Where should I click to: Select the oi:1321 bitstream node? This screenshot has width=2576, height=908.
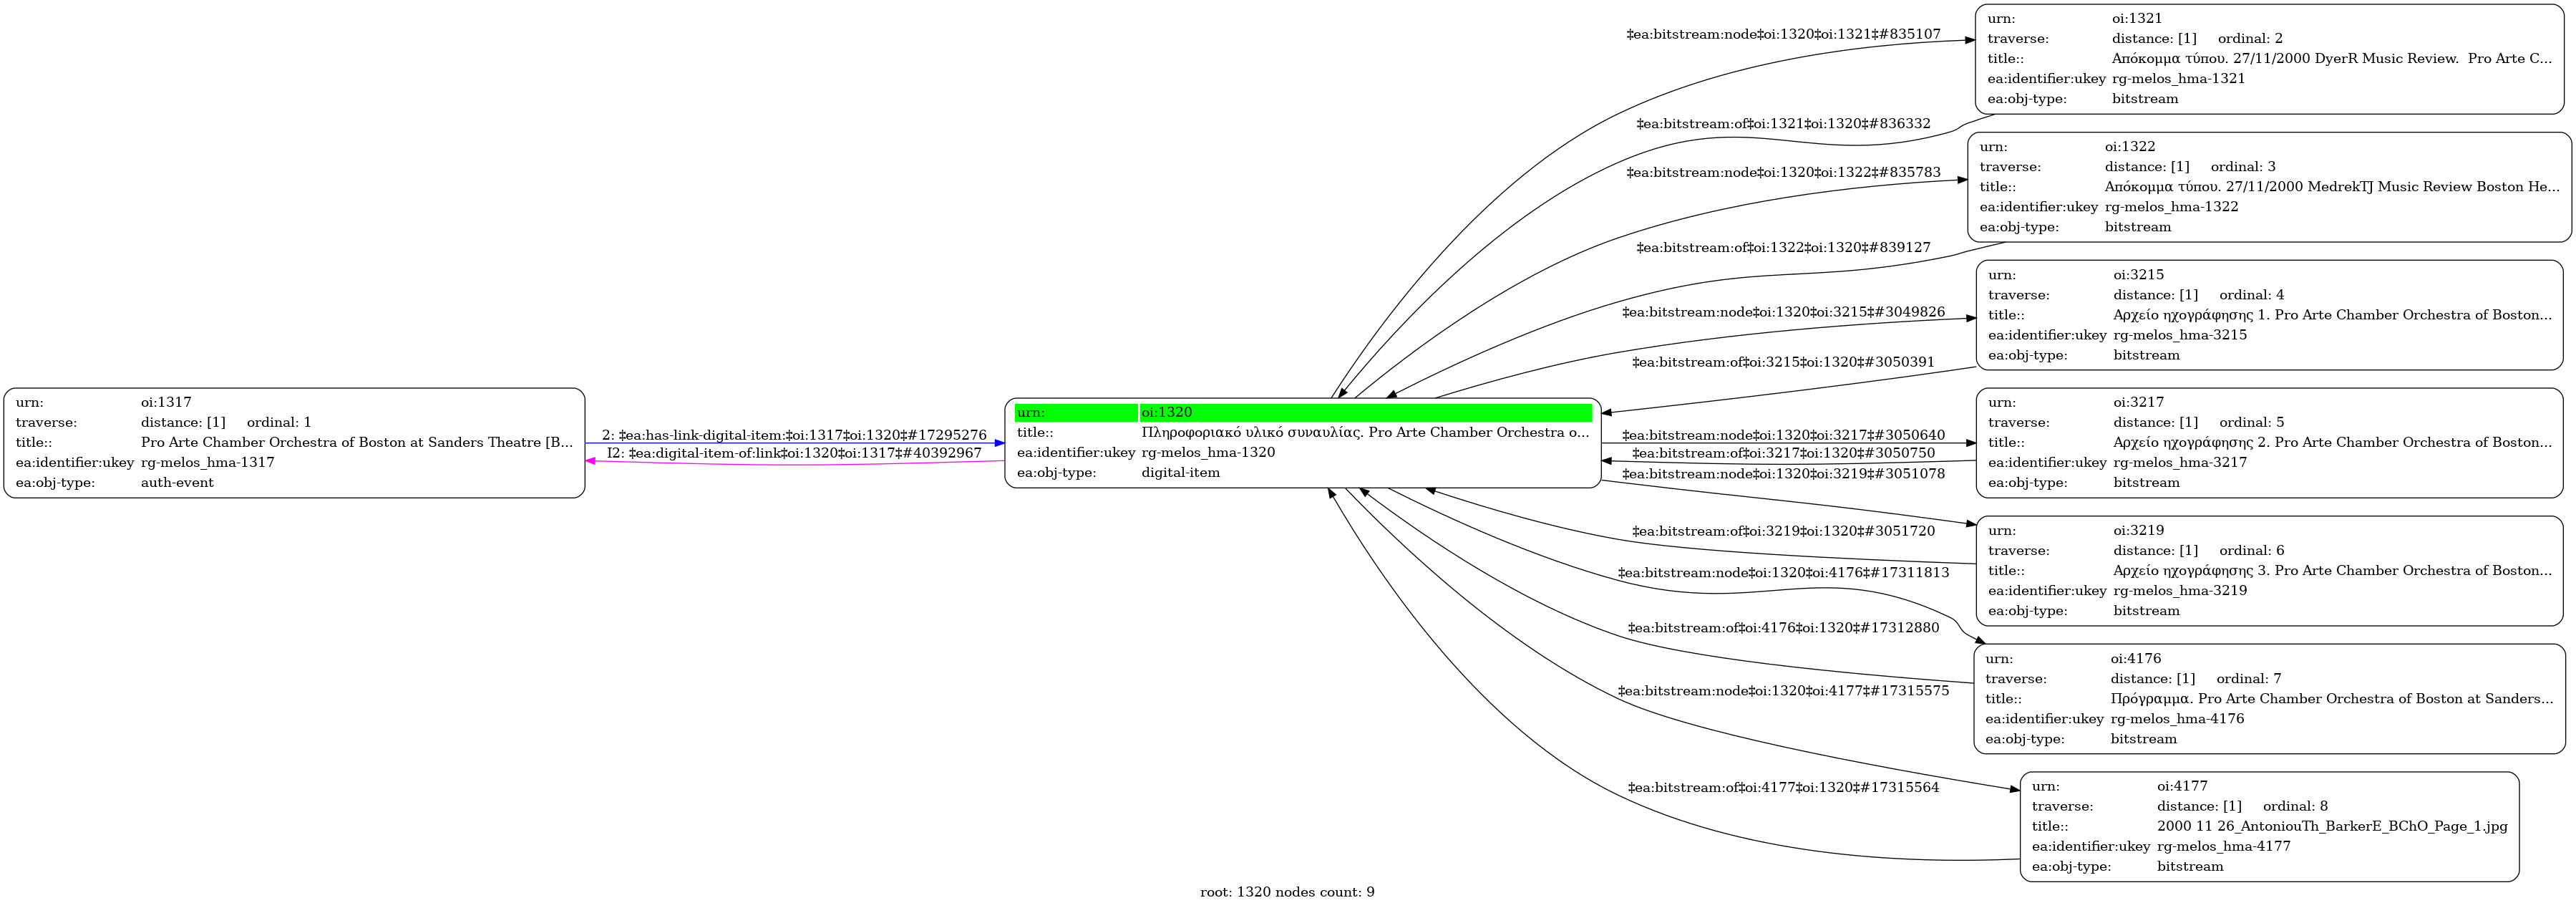(2269, 59)
